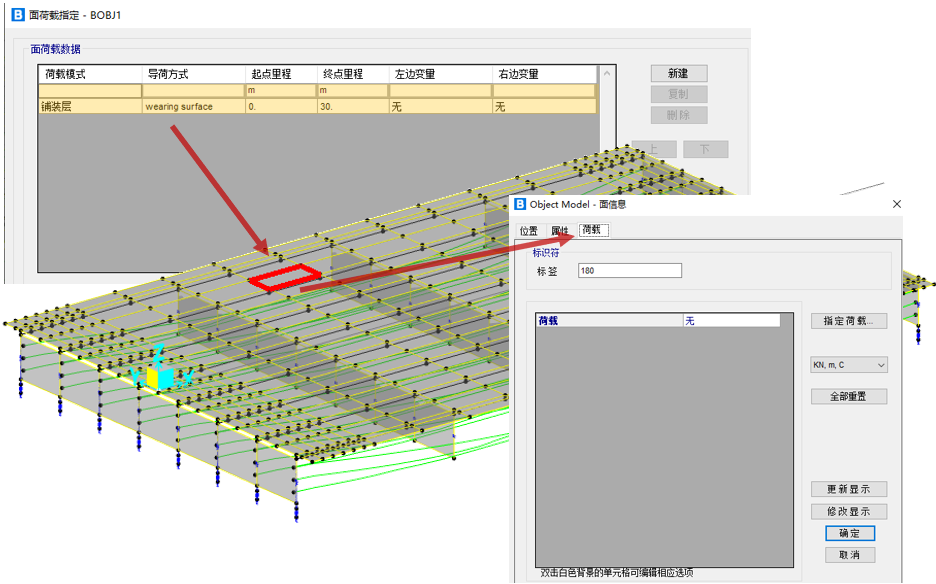Click the app icon in 面荷载指定 title bar

[16, 15]
